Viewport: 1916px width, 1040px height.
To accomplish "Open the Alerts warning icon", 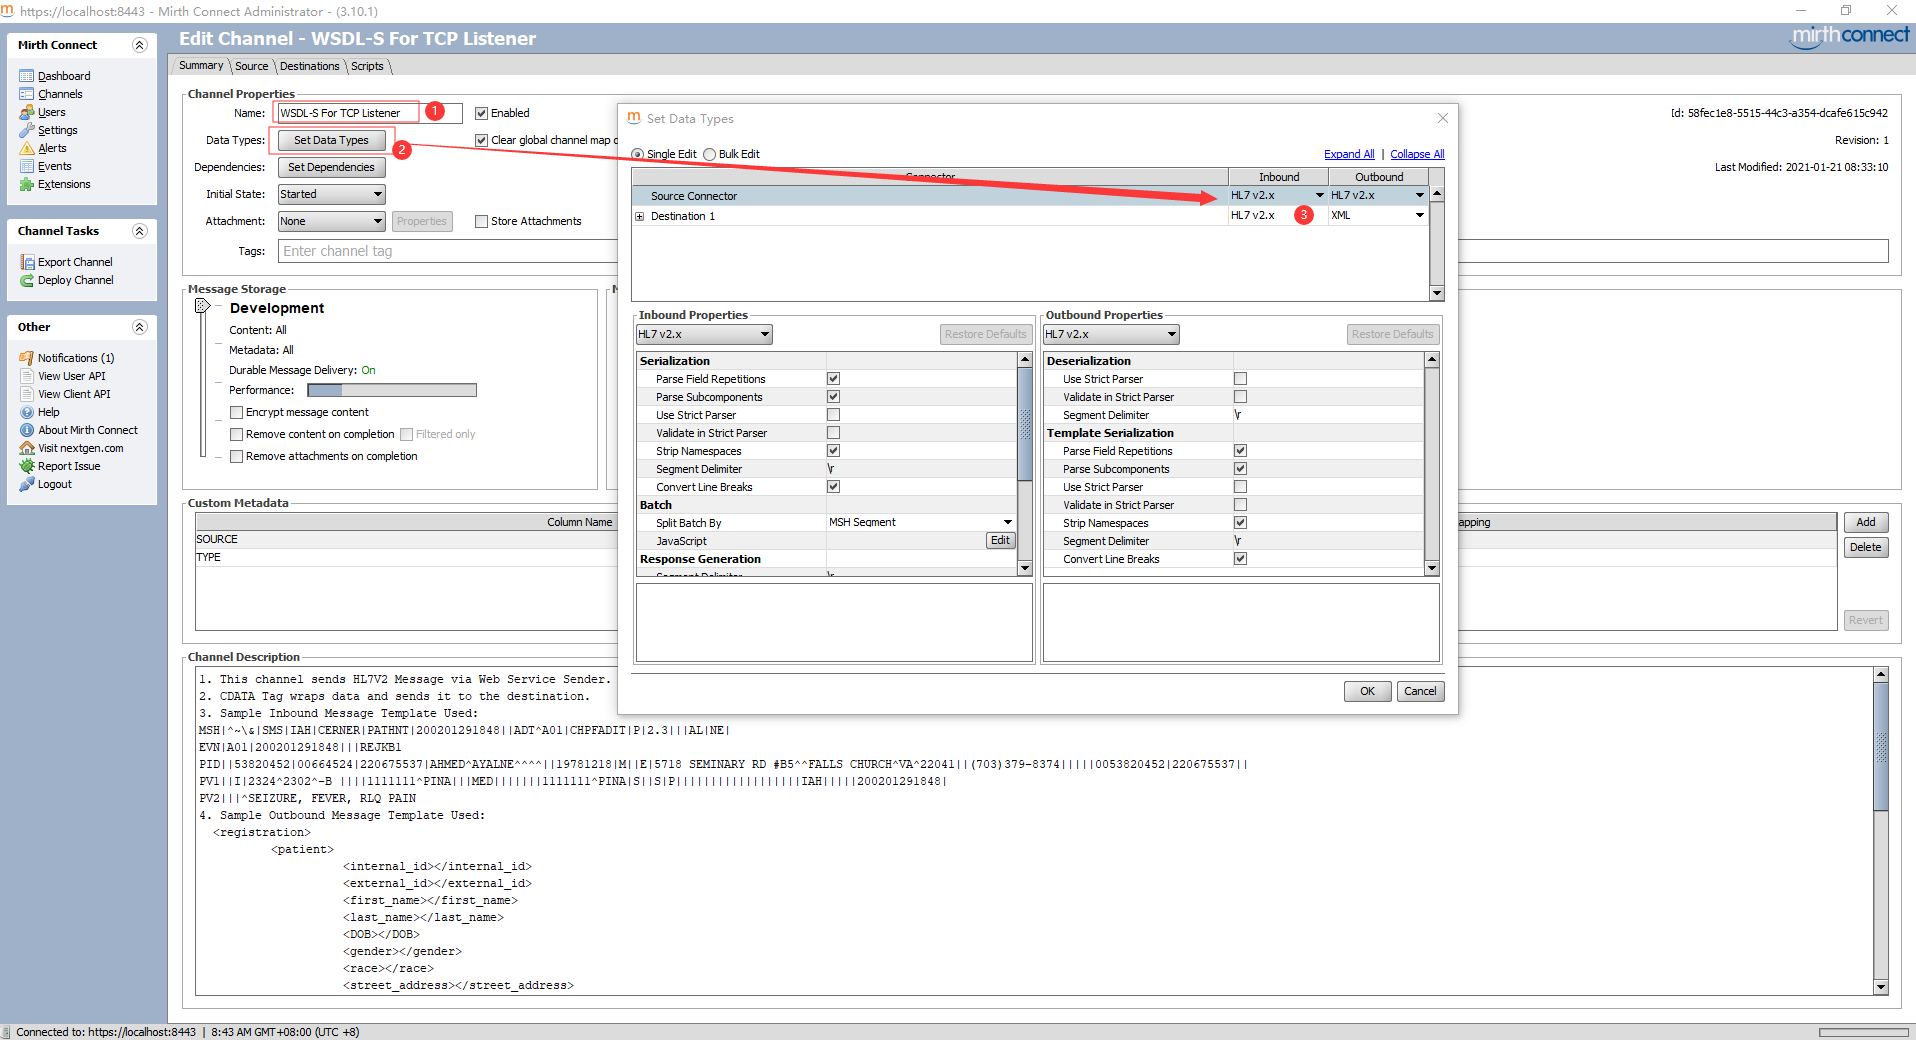I will tap(27, 148).
